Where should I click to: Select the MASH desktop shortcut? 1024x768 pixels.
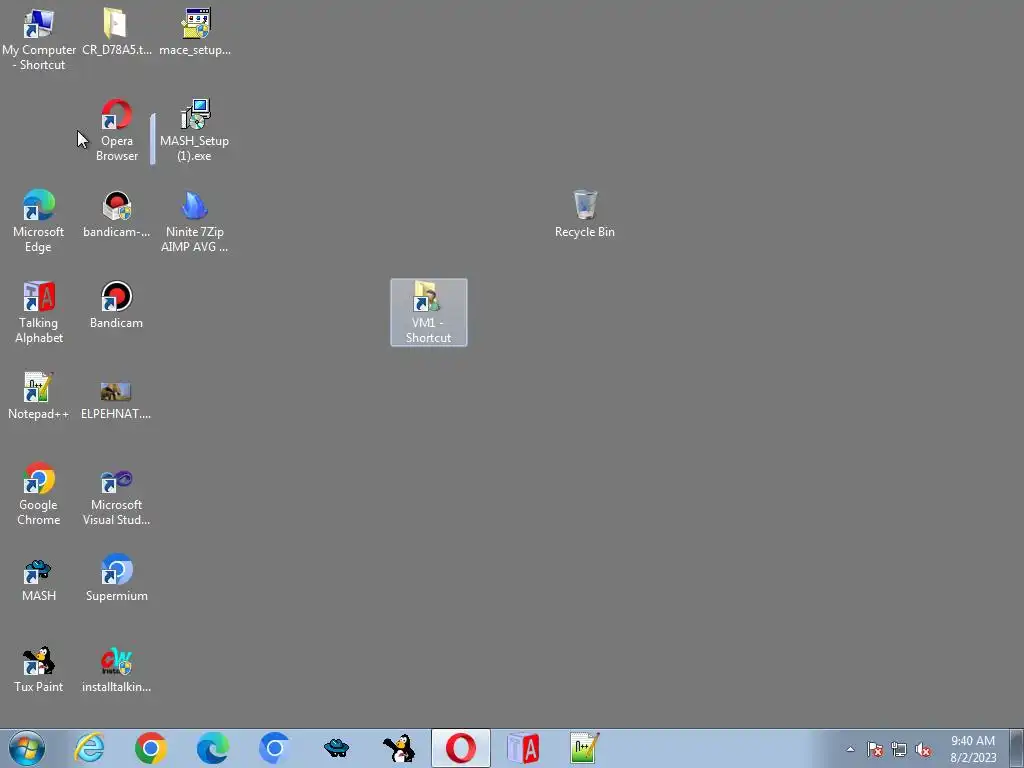pos(39,579)
